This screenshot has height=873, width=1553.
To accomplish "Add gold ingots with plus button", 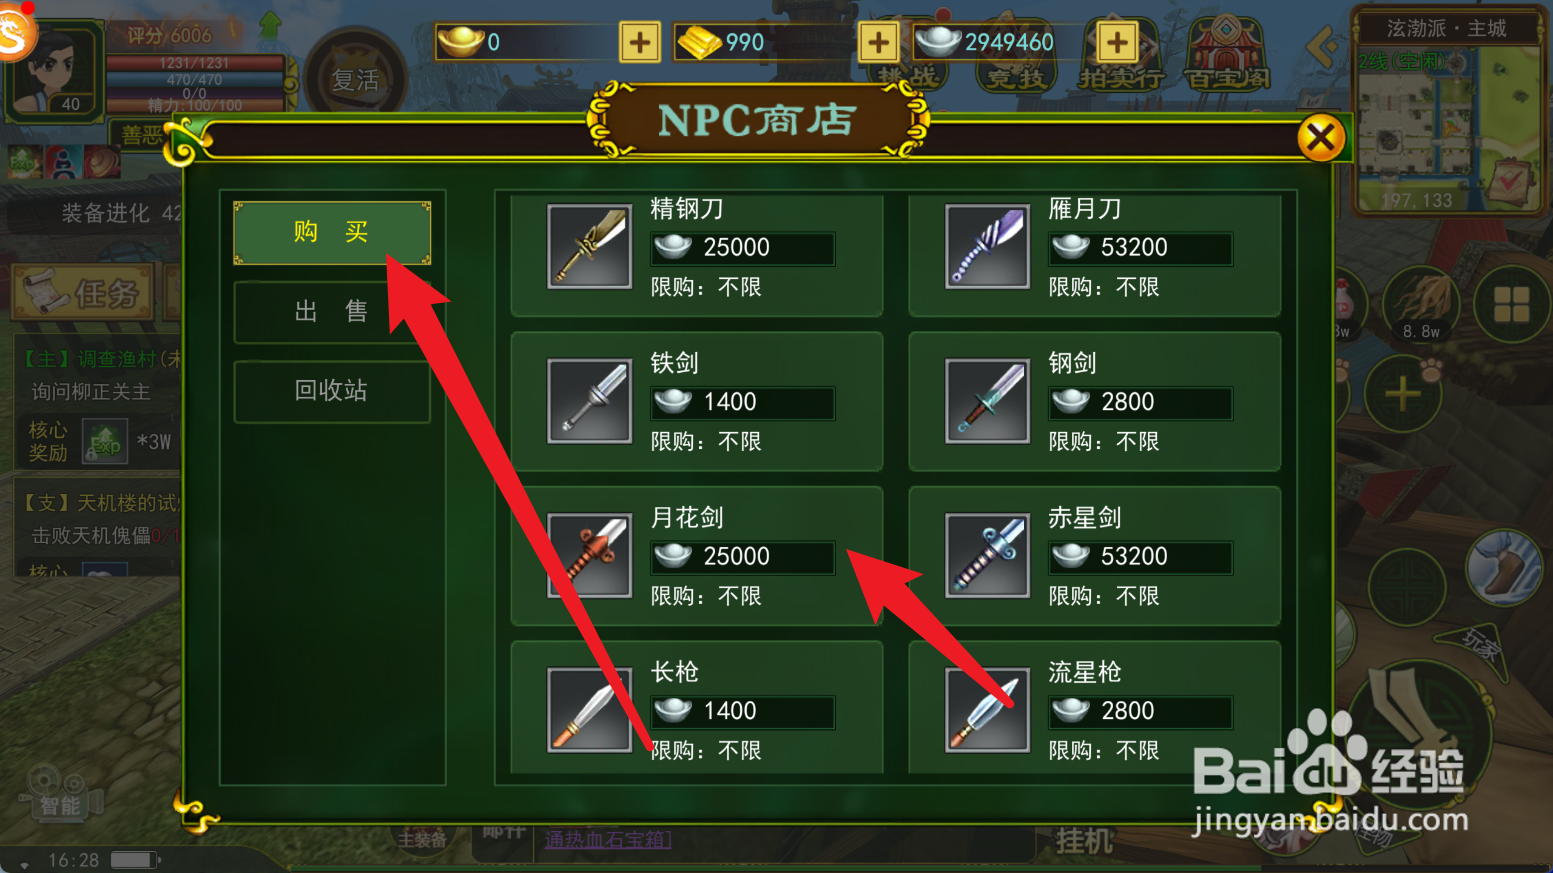I will [640, 43].
